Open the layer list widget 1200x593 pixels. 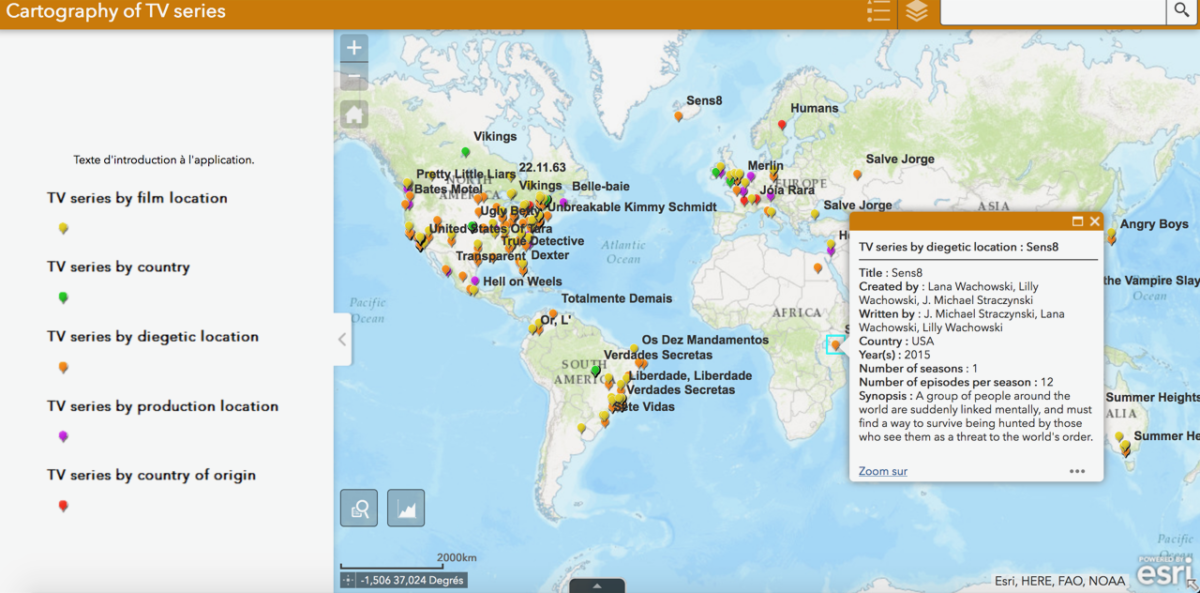pyautogui.click(x=917, y=12)
